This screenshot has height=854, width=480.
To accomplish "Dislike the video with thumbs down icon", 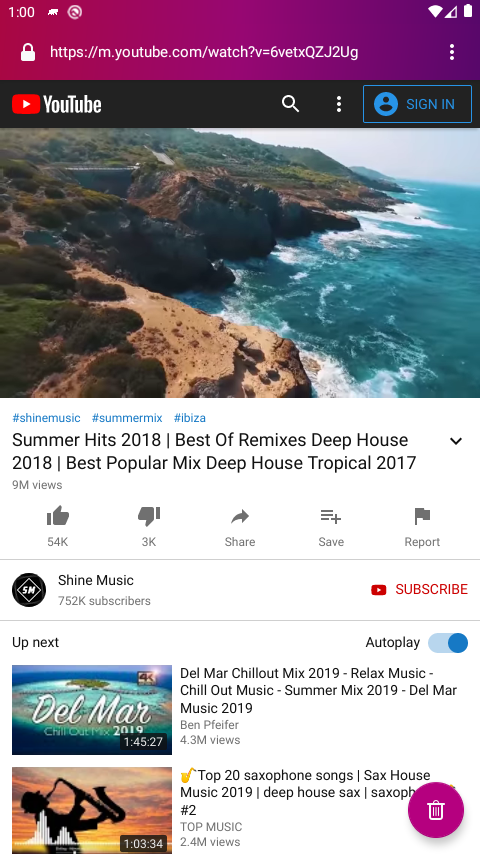I will coord(149,516).
